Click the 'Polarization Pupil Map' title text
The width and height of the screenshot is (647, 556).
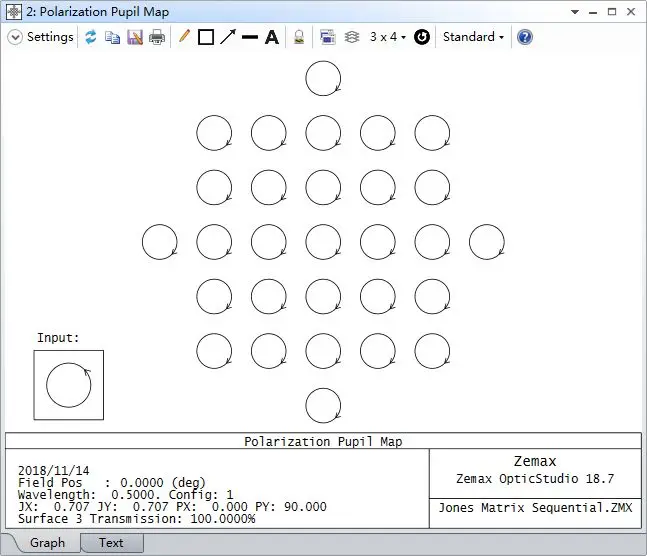tap(323, 442)
